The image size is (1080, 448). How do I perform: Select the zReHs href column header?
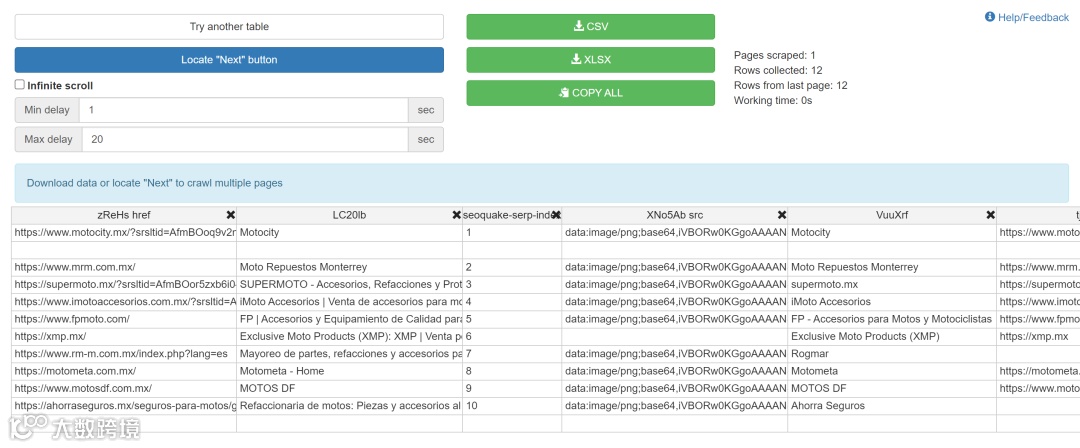click(x=124, y=215)
